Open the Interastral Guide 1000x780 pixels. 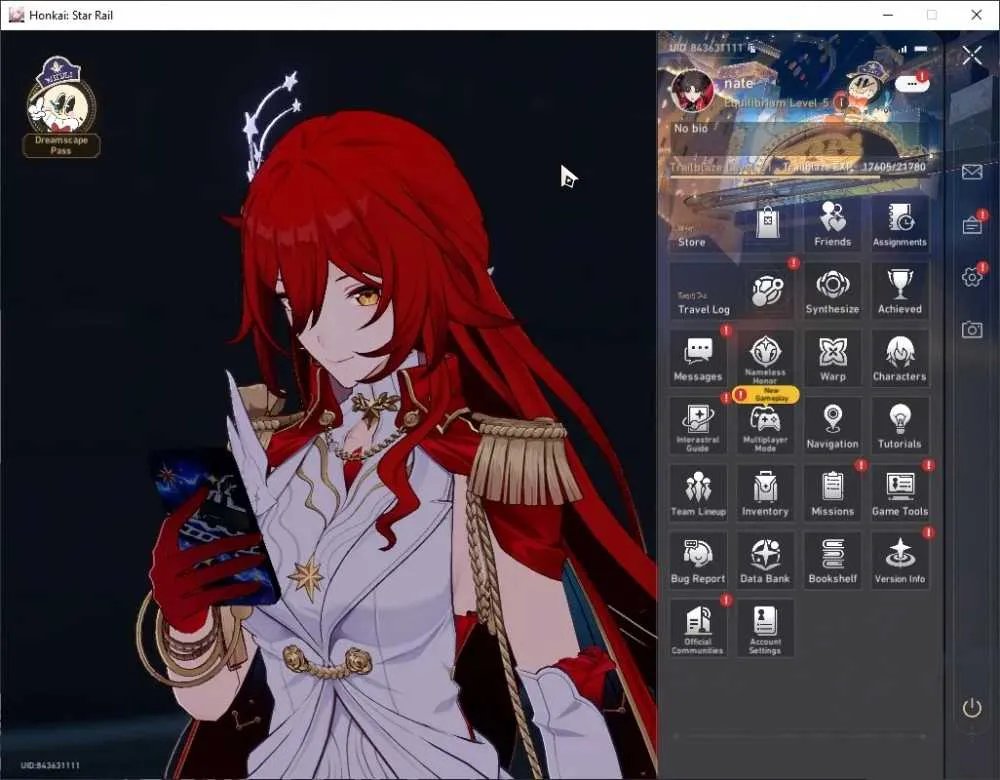(x=698, y=426)
